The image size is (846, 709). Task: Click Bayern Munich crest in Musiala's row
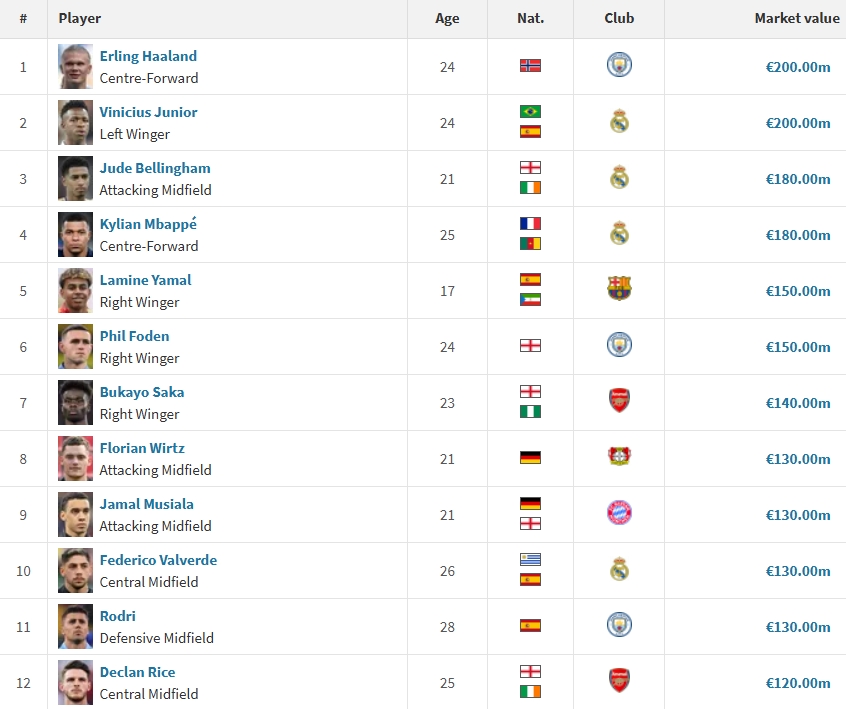pos(619,514)
